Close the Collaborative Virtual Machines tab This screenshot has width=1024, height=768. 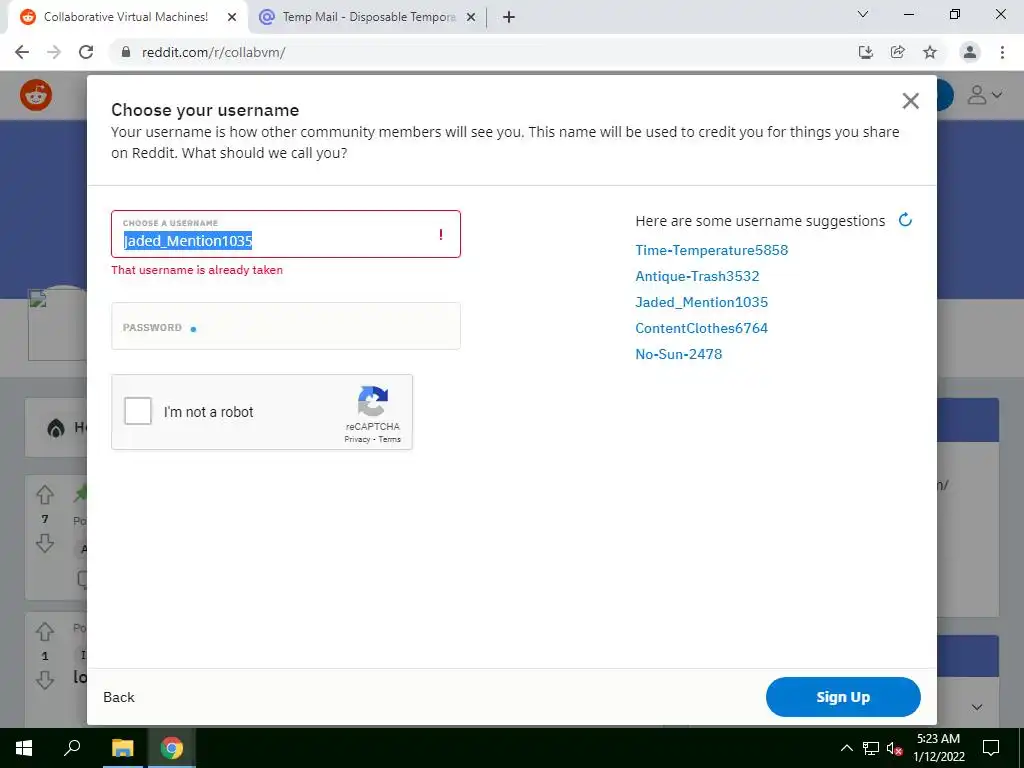232,18
